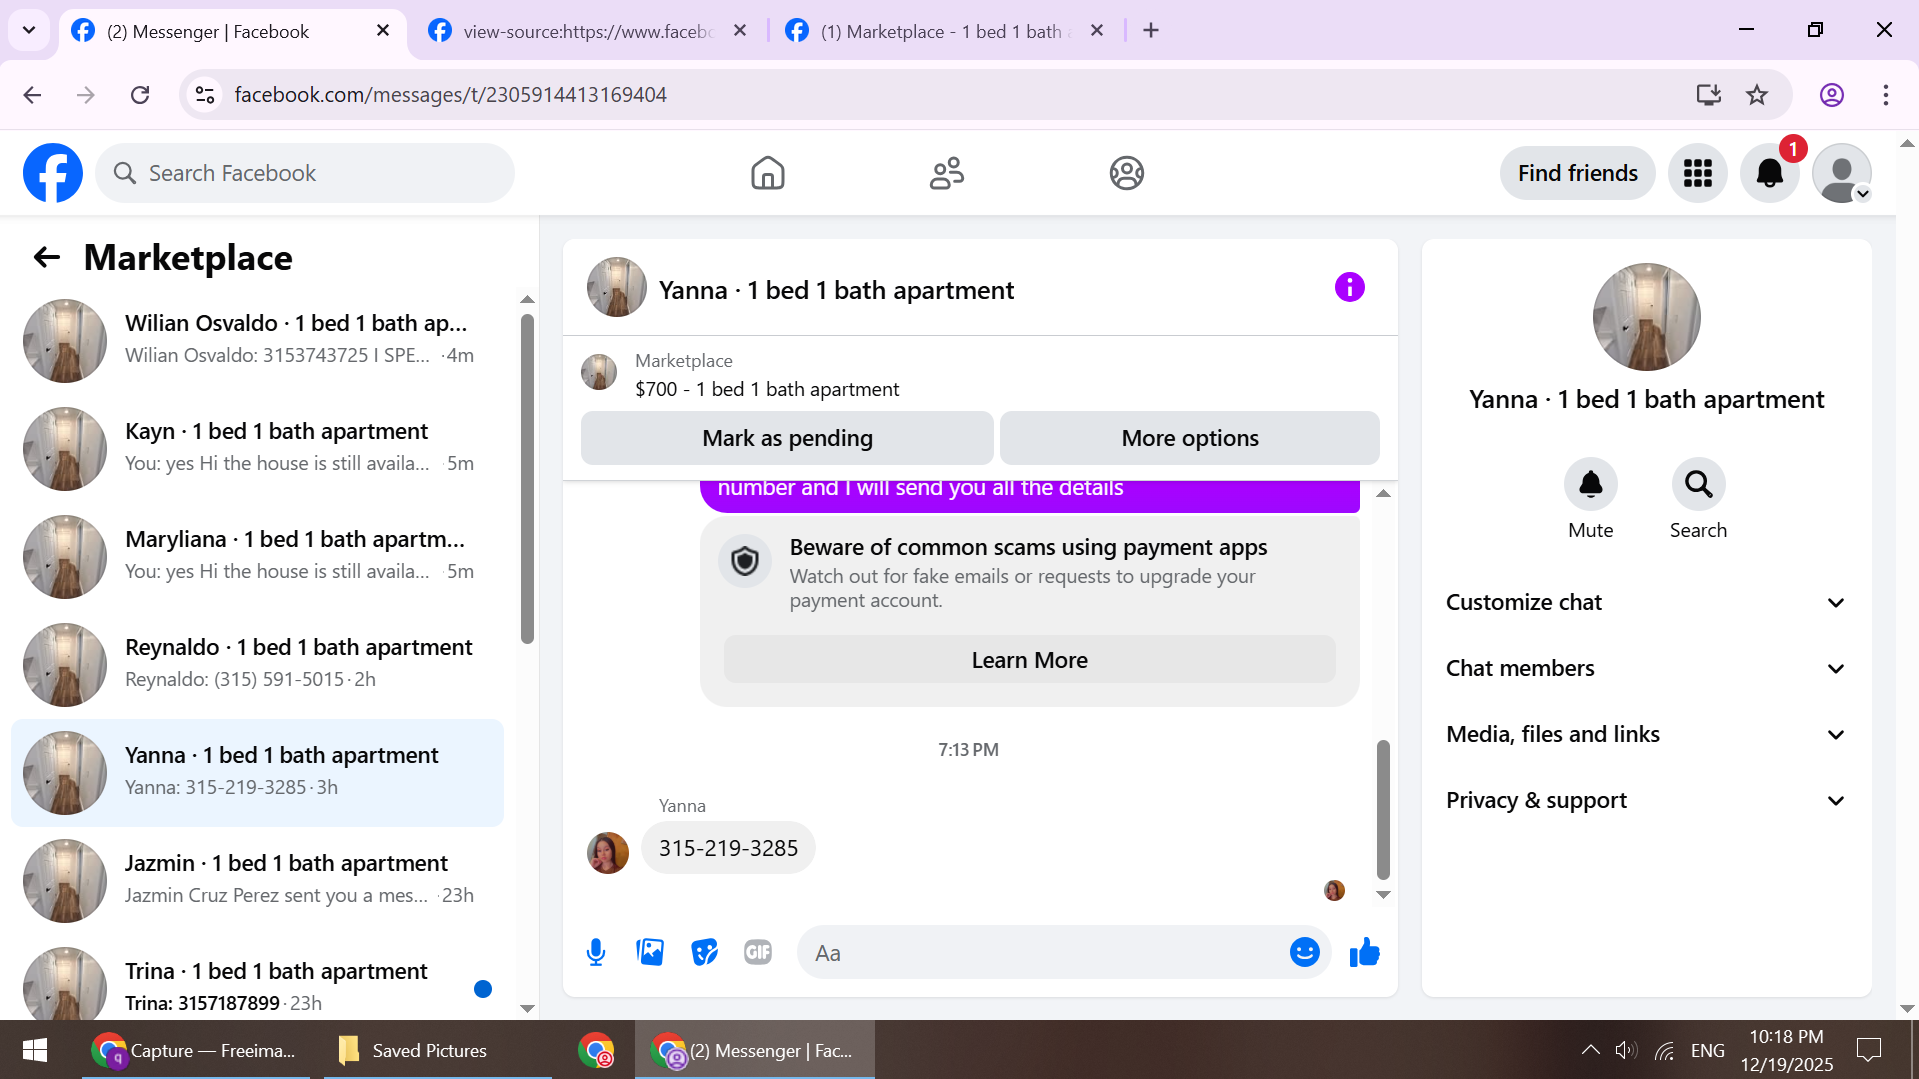Image resolution: width=1919 pixels, height=1079 pixels.
Task: Bookmark this page with star icon
Action: tap(1757, 95)
